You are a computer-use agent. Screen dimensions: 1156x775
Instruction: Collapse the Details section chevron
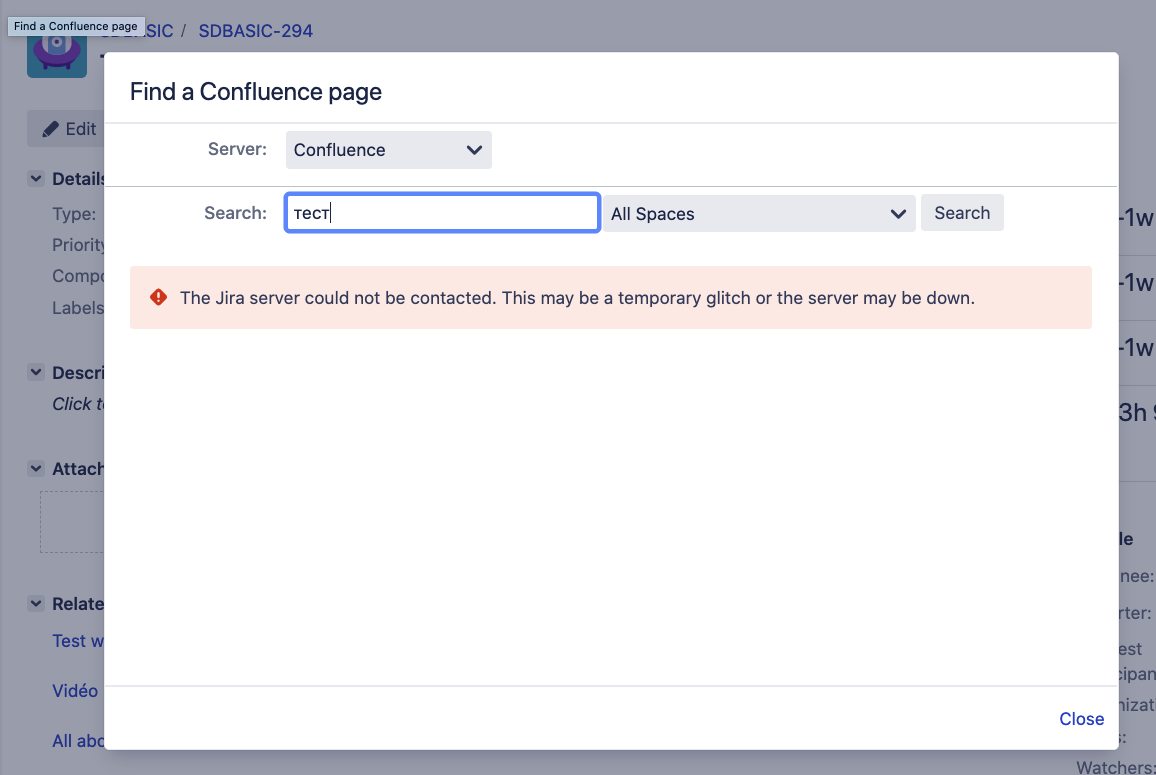point(36,178)
